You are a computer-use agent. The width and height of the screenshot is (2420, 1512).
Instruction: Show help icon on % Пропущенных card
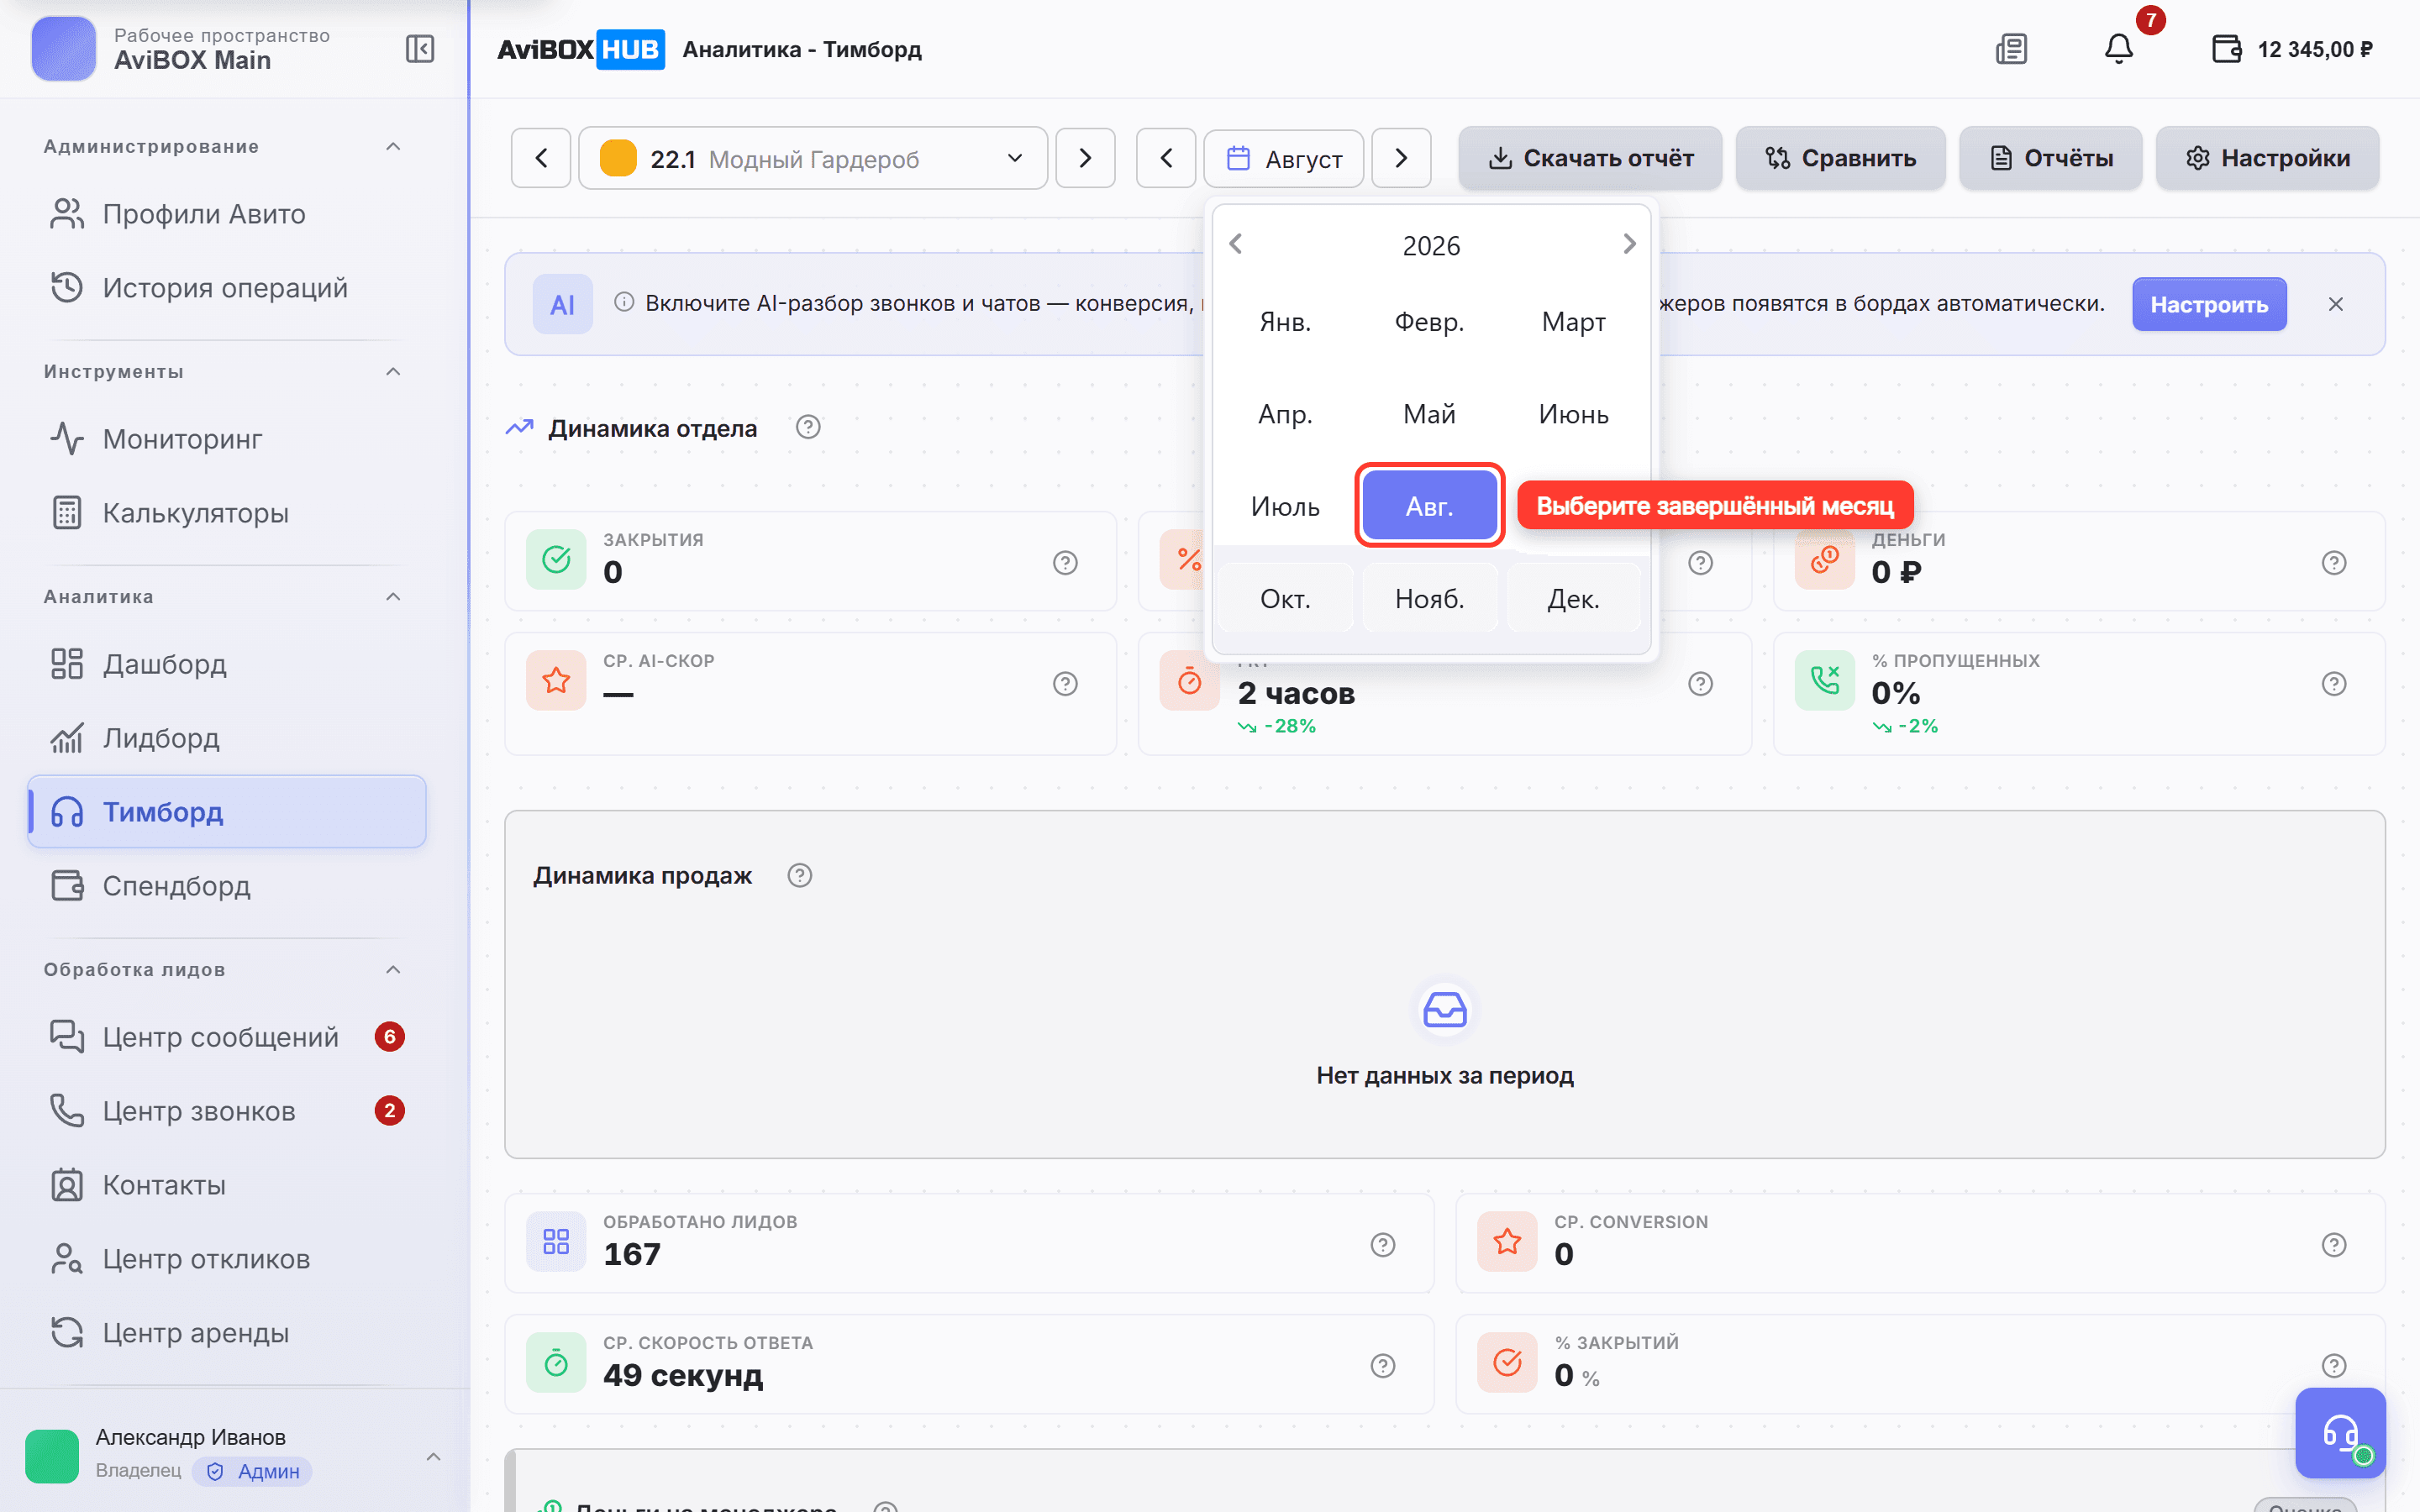click(x=2334, y=684)
